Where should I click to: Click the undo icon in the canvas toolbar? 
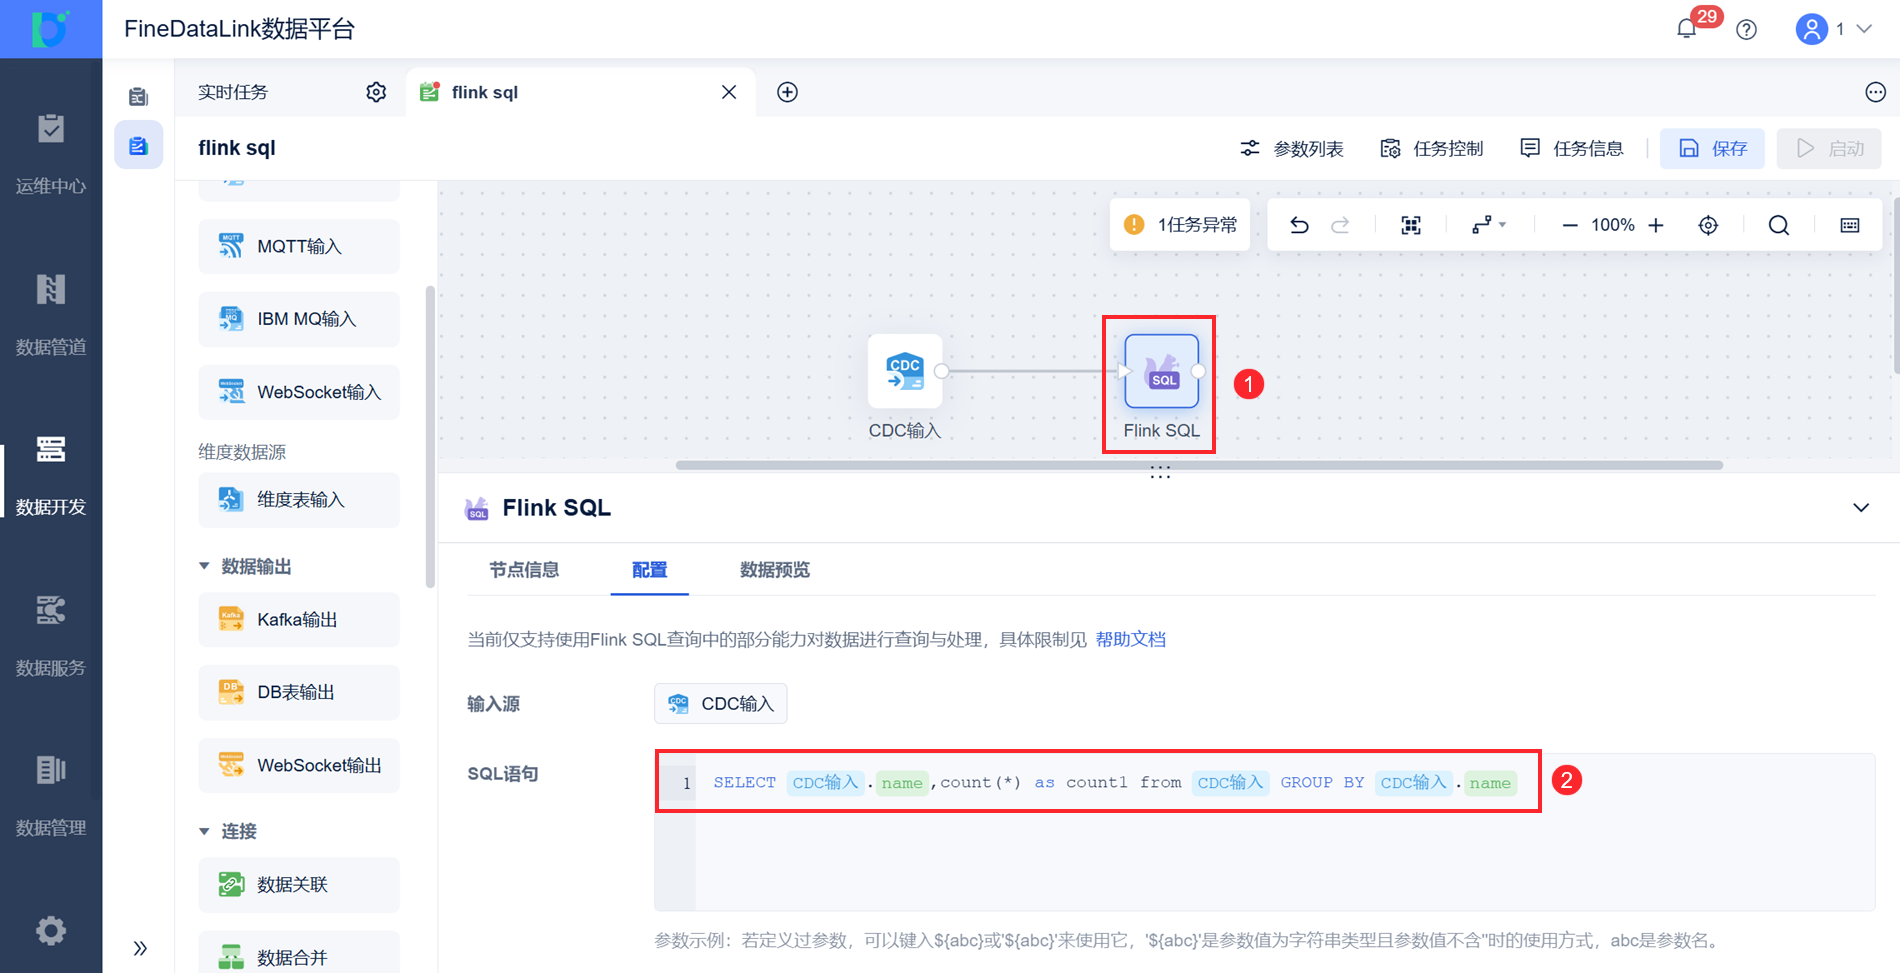pos(1299,224)
